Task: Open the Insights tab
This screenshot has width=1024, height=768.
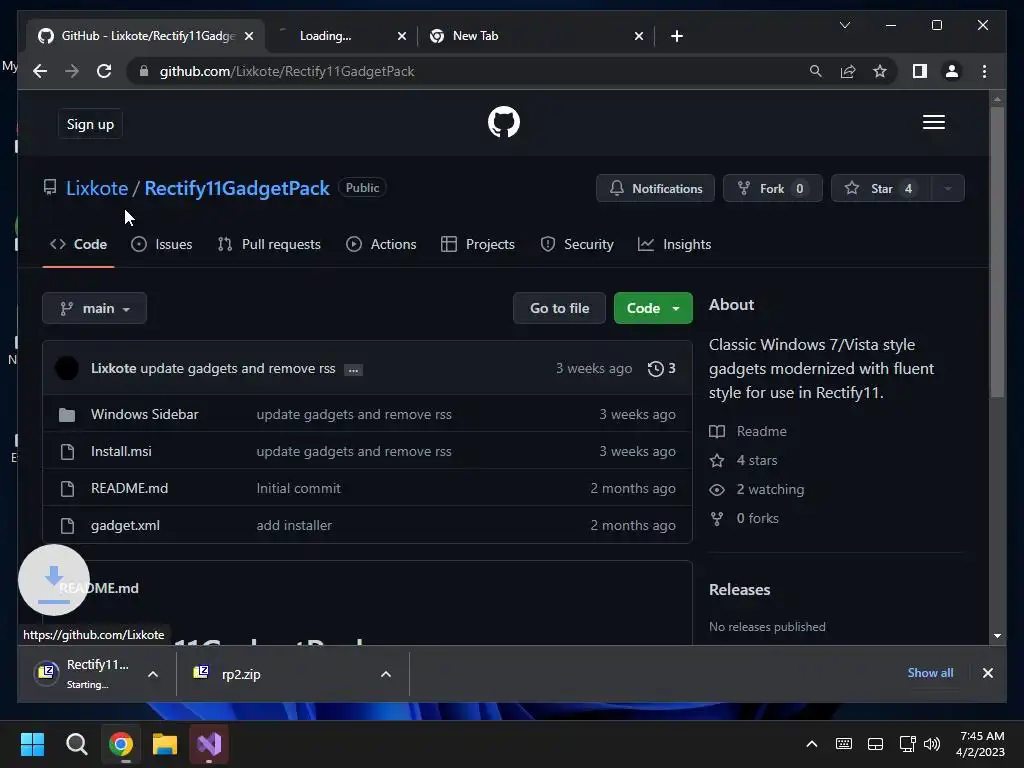Action: (x=675, y=244)
